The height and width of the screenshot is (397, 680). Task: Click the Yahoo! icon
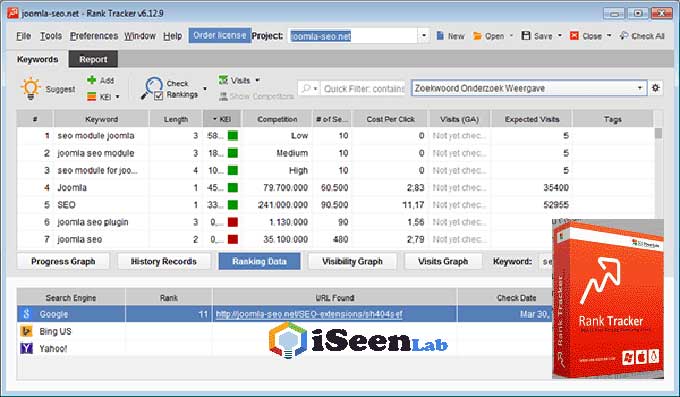[26, 348]
